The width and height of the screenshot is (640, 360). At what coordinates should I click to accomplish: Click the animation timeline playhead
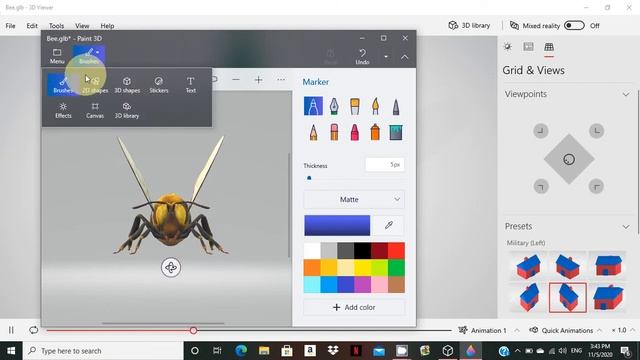click(193, 330)
